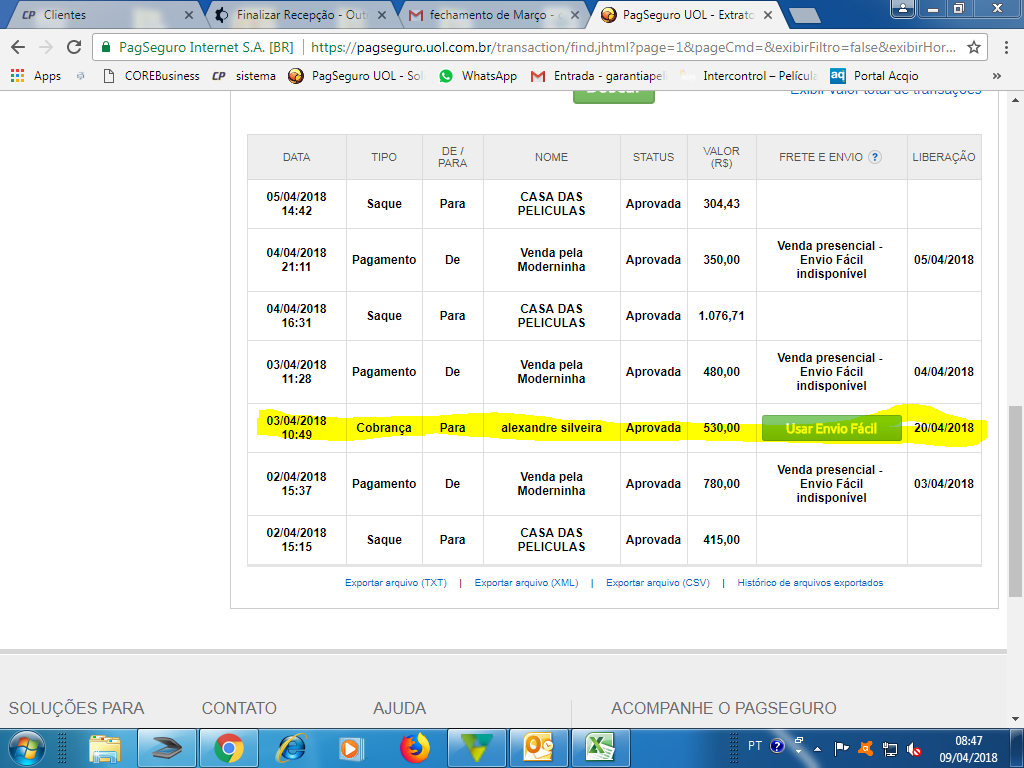
Task: Reload the page
Action: [73, 47]
